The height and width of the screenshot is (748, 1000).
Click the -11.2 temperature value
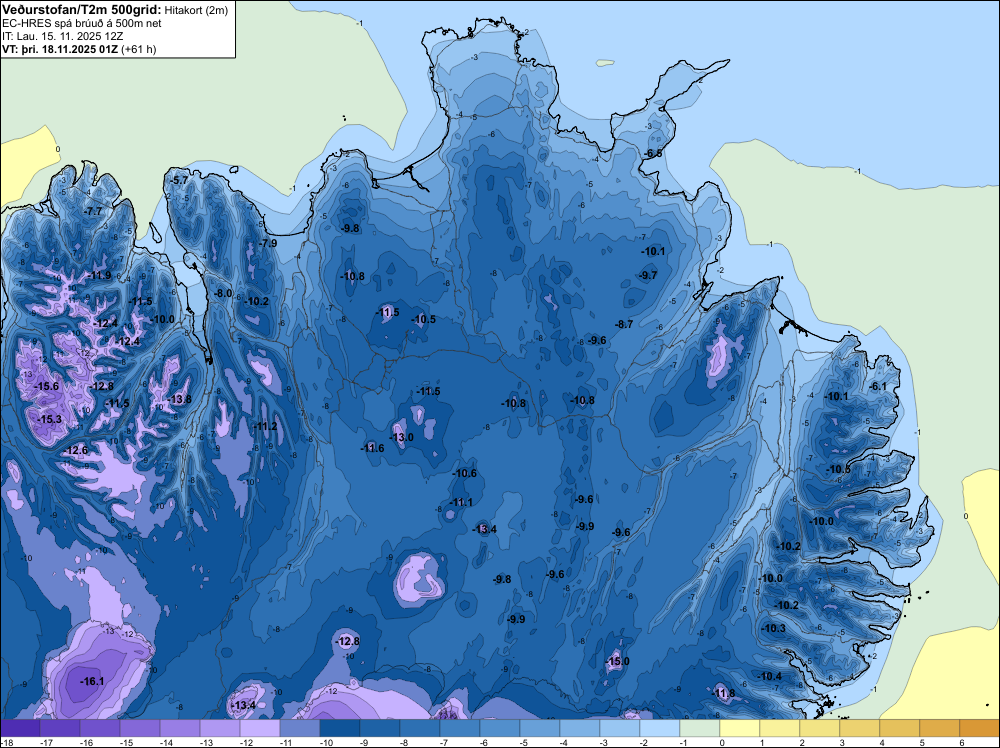[x=265, y=427]
